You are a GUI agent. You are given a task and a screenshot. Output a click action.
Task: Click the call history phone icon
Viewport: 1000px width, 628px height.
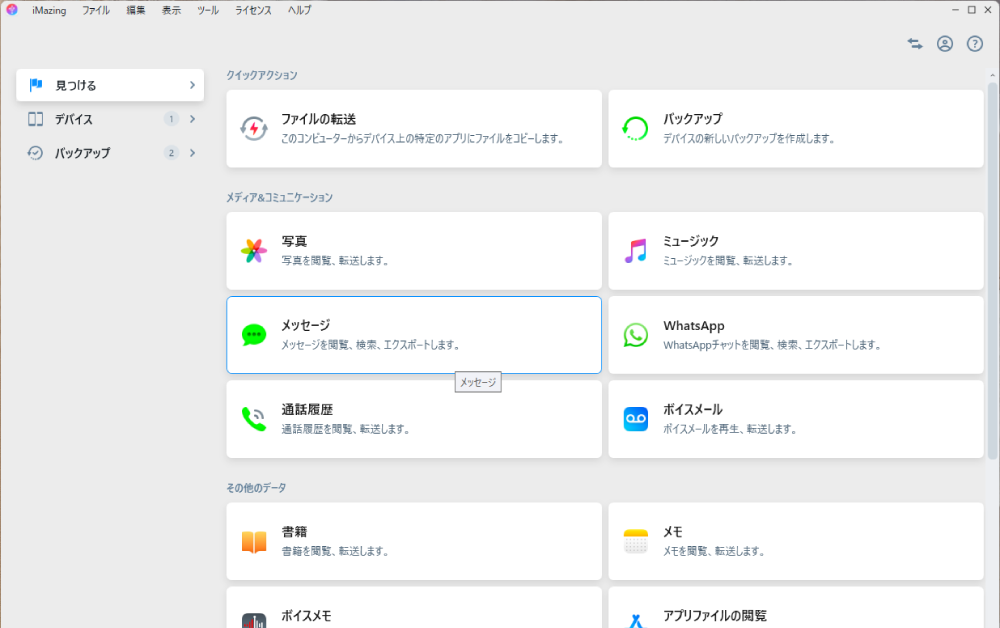click(x=254, y=419)
